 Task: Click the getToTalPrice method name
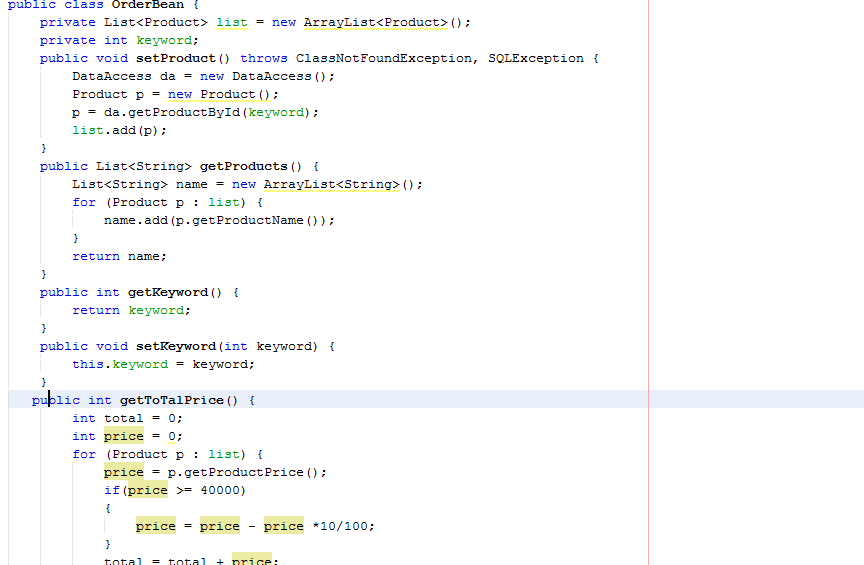(171, 400)
